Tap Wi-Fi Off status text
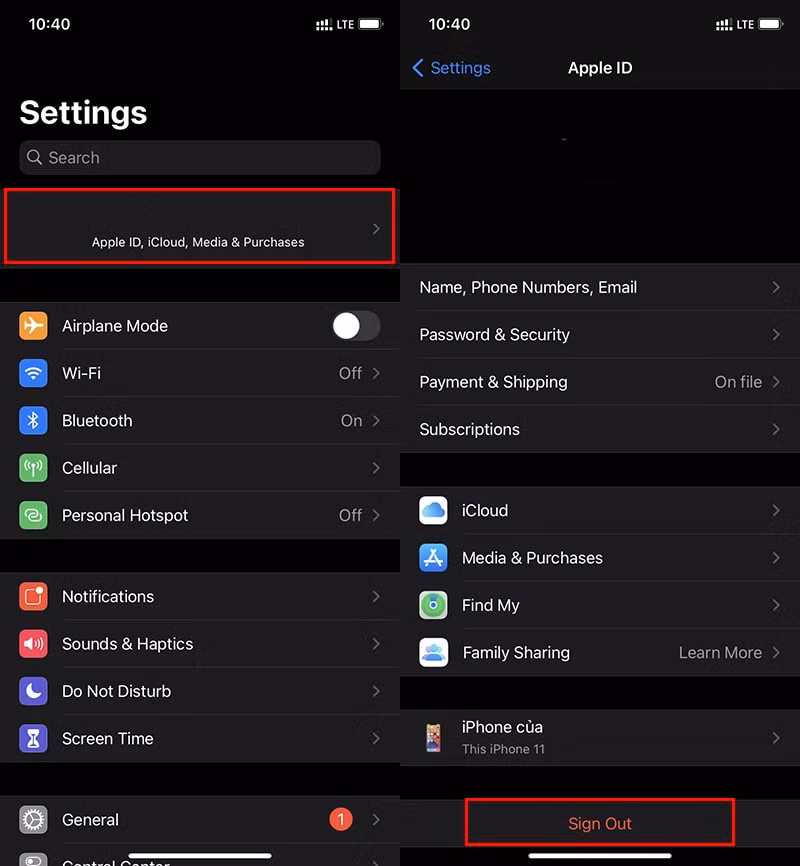The width and height of the screenshot is (800, 866). (x=350, y=373)
